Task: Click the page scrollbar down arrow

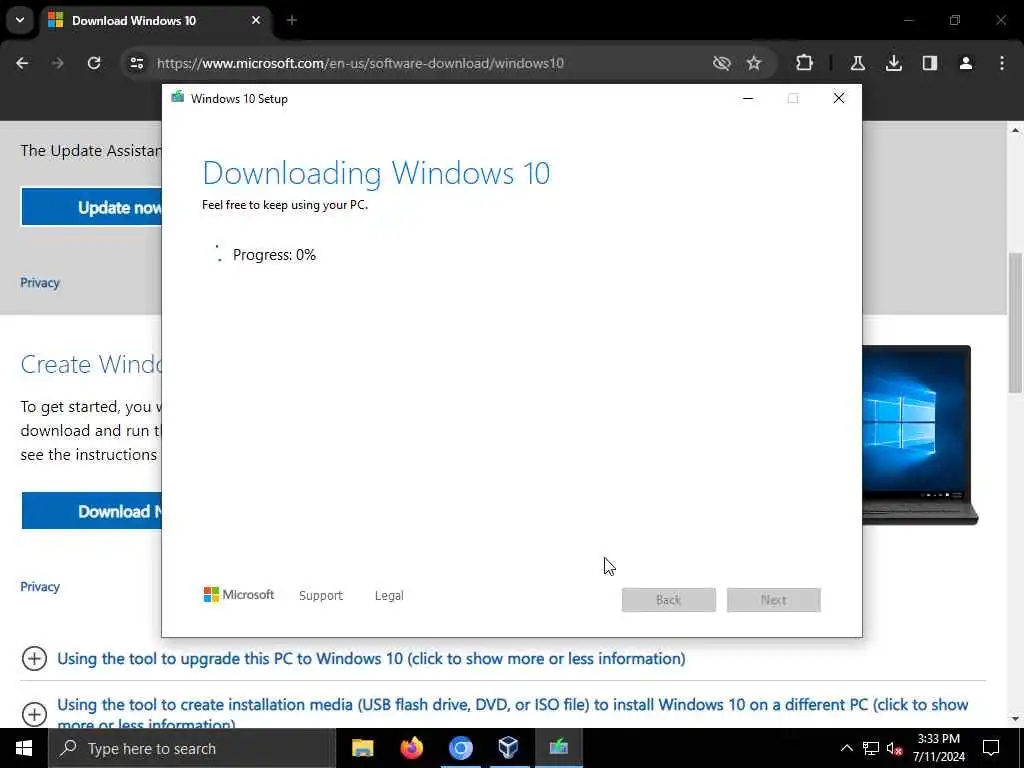Action: pos(1015,719)
